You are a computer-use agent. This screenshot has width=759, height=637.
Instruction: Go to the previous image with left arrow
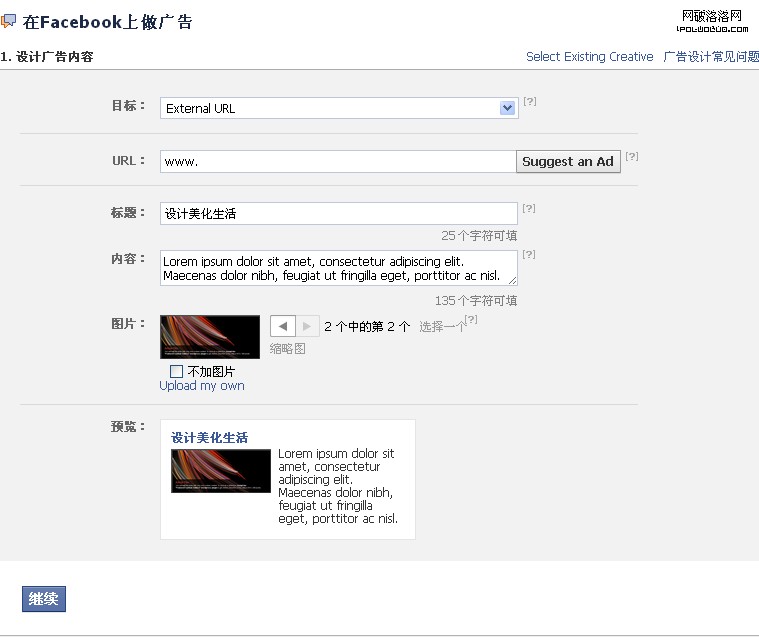click(x=283, y=326)
